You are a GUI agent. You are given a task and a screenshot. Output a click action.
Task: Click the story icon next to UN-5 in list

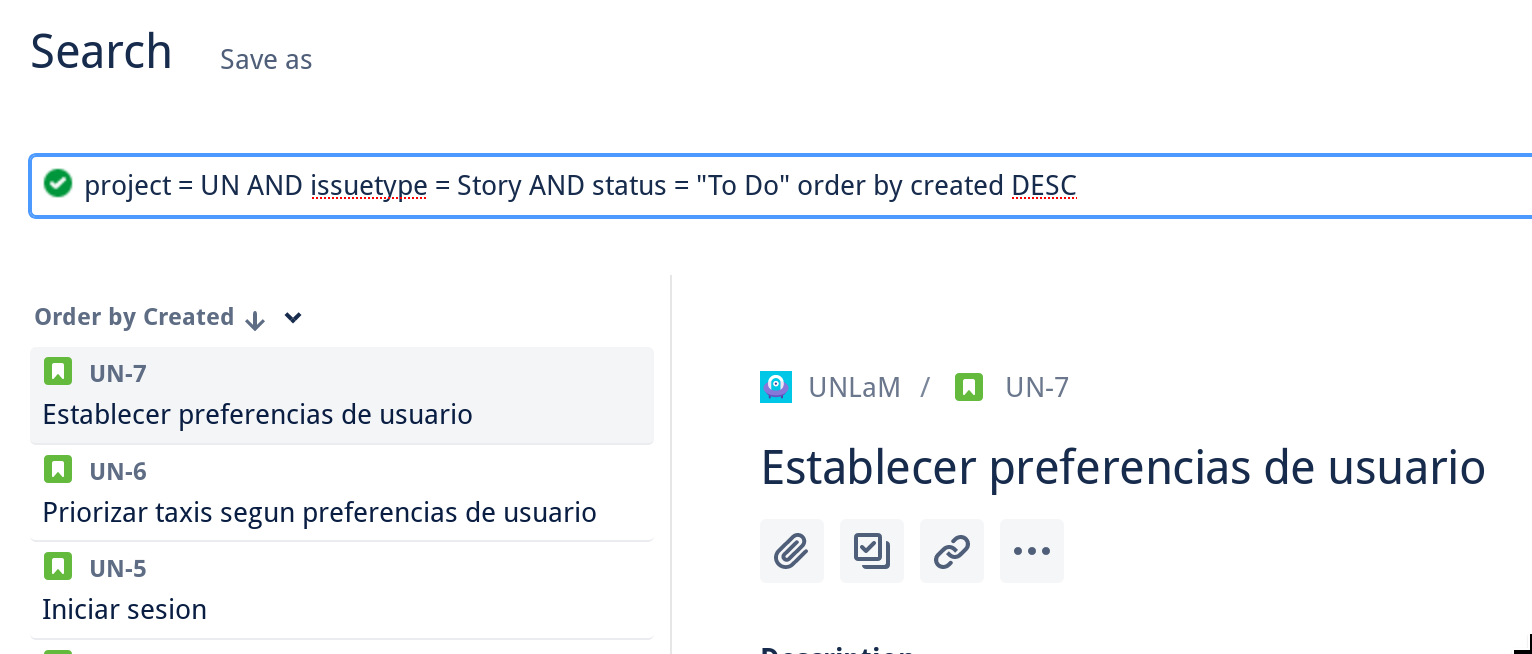(58, 567)
